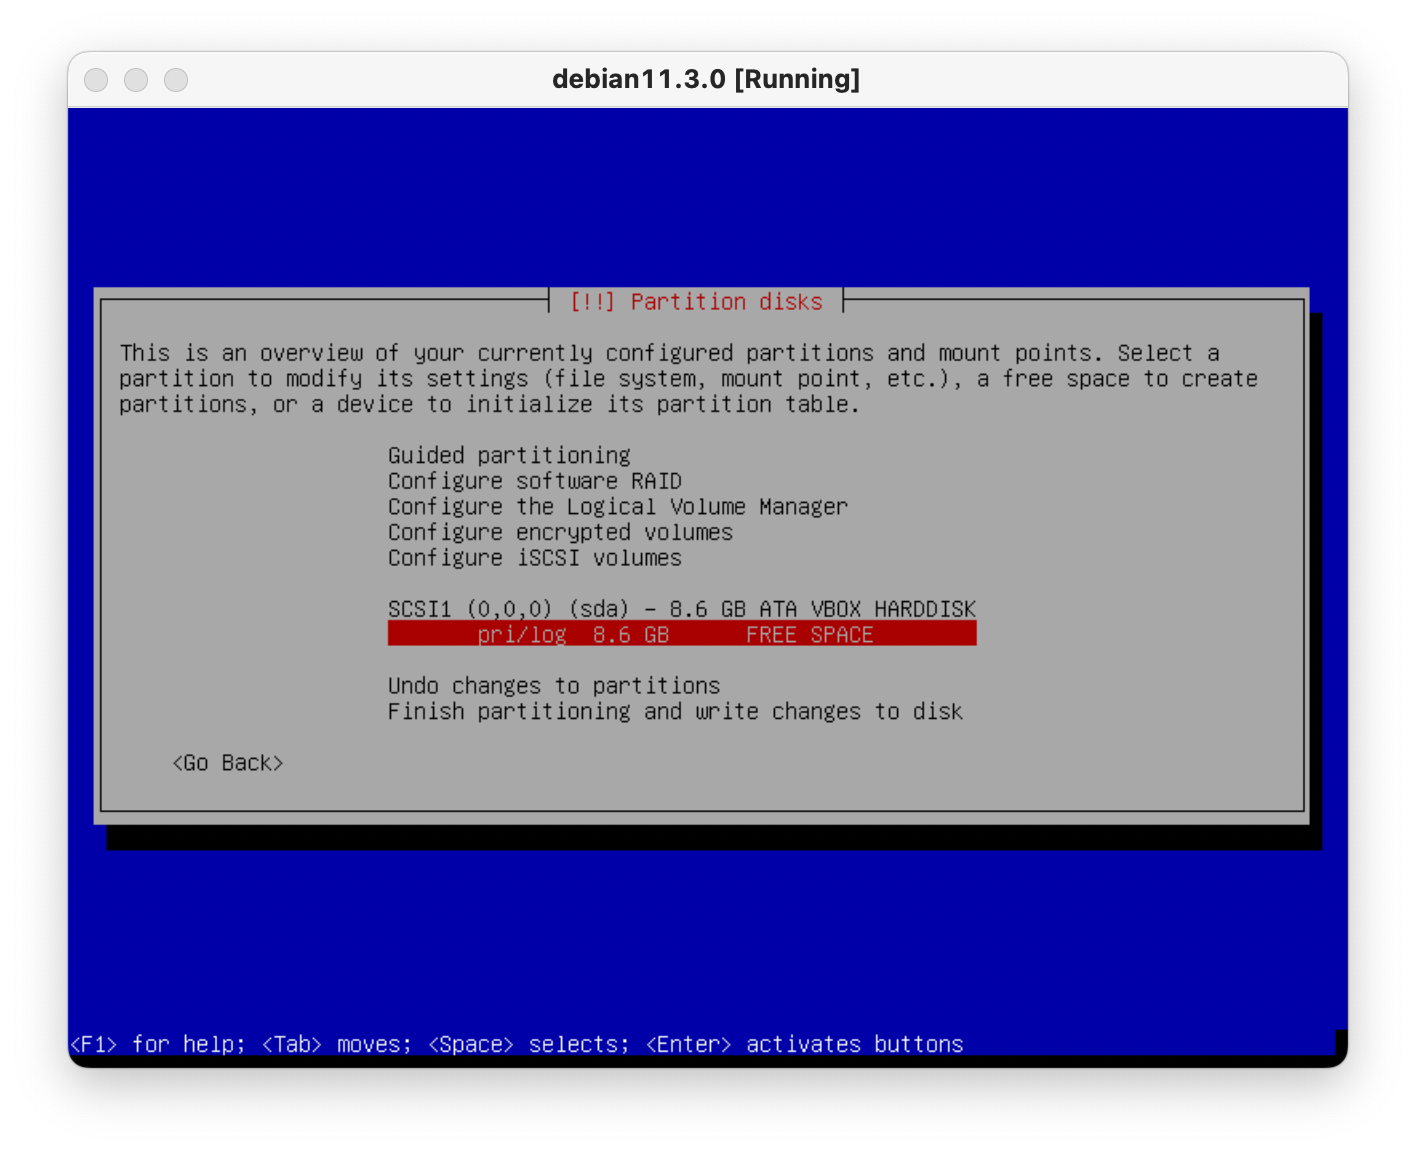Choose Finish partitioning and write changes to disk
1416x1152 pixels.
[675, 712]
